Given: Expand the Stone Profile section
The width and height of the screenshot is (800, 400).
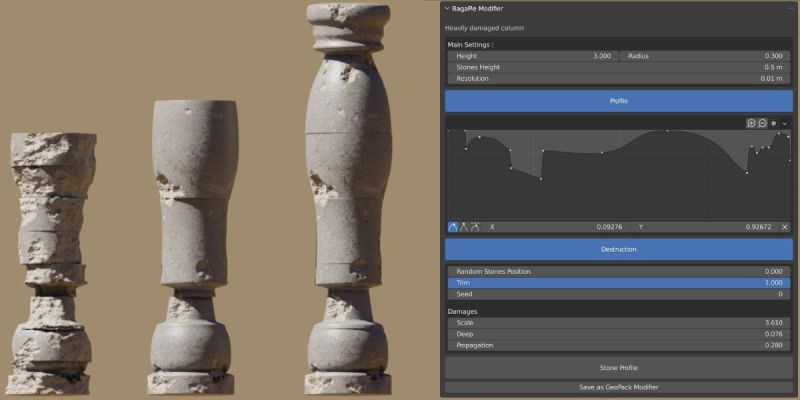Looking at the screenshot, I should tap(618, 368).
